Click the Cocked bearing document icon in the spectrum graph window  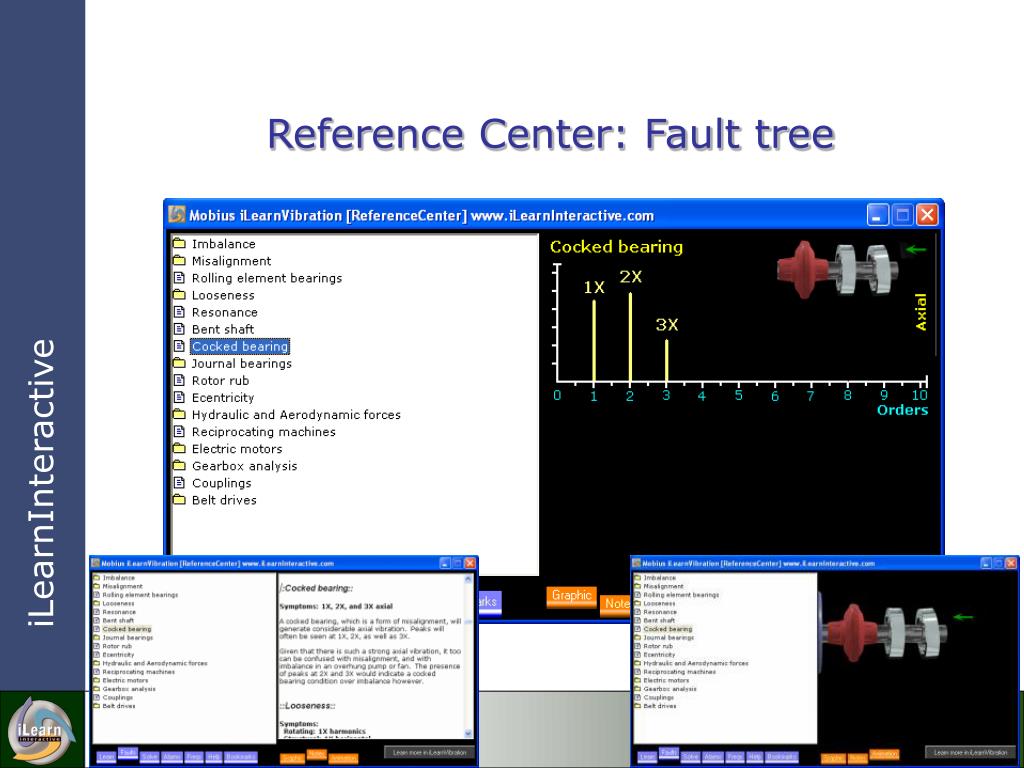coord(179,346)
